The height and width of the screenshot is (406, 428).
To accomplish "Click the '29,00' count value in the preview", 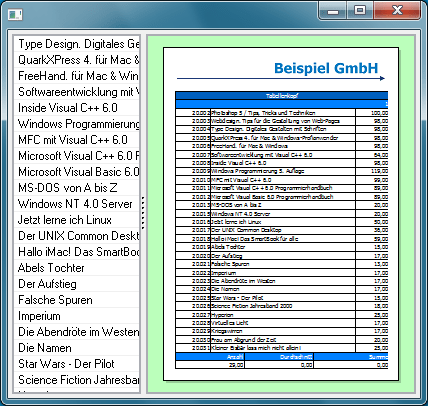I will click(210, 365).
